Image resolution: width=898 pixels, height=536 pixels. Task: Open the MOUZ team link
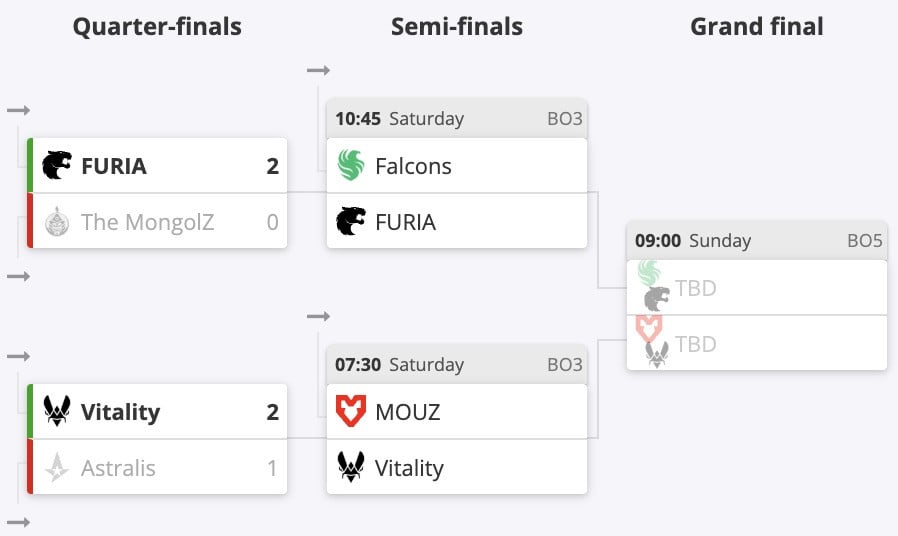[x=407, y=411]
